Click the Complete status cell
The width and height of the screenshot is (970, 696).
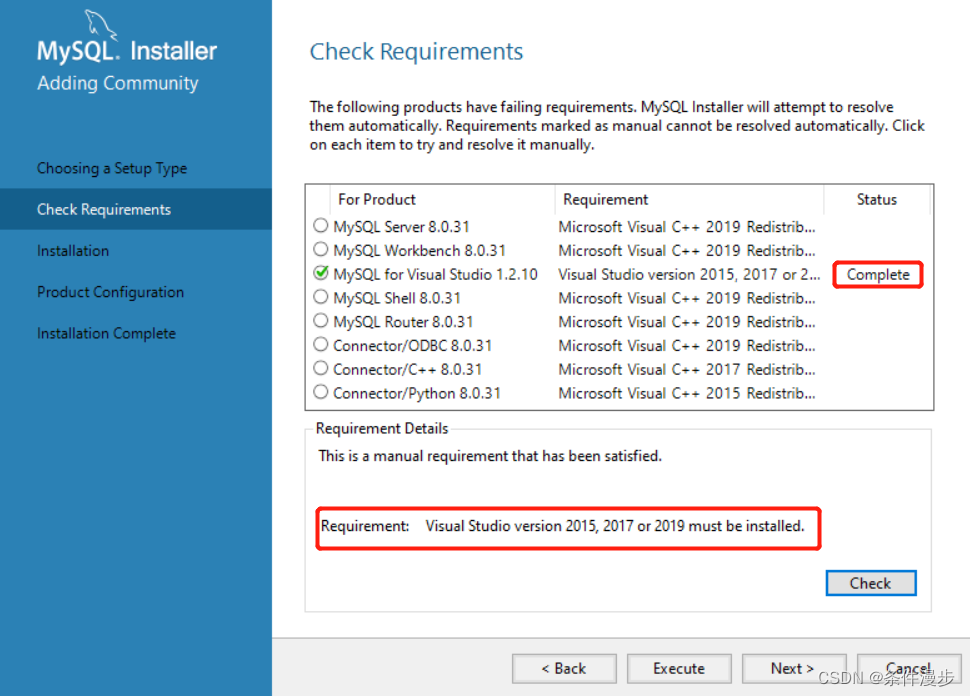[878, 275]
